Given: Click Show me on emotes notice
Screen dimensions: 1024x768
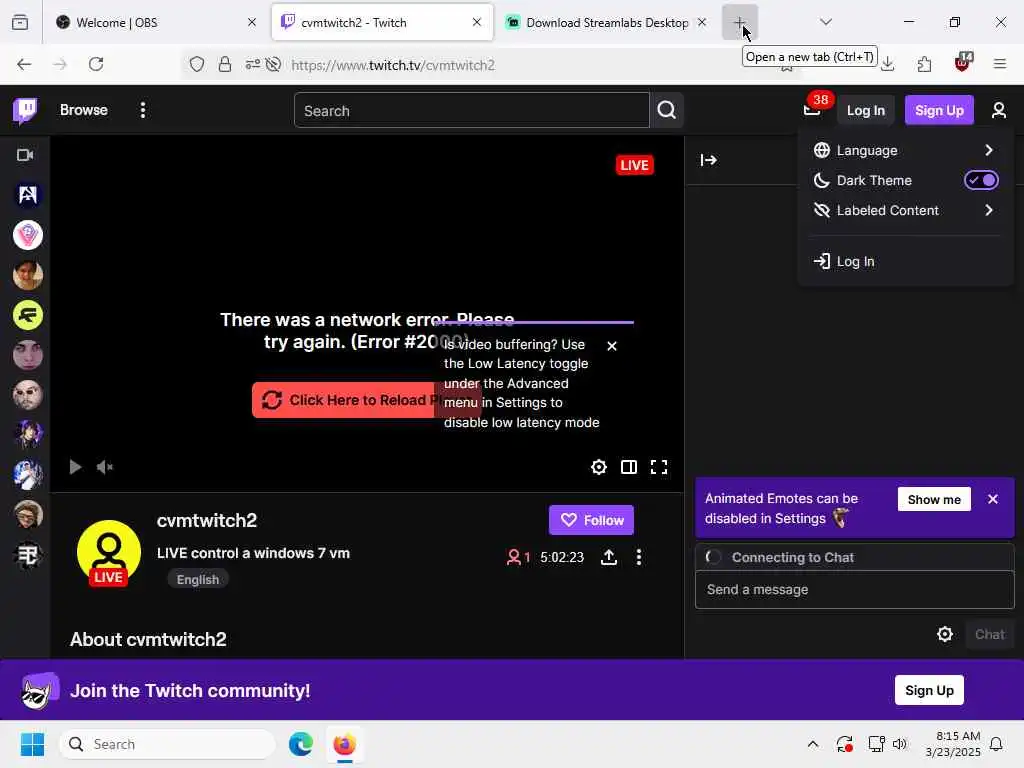Looking at the screenshot, I should coord(934,500).
